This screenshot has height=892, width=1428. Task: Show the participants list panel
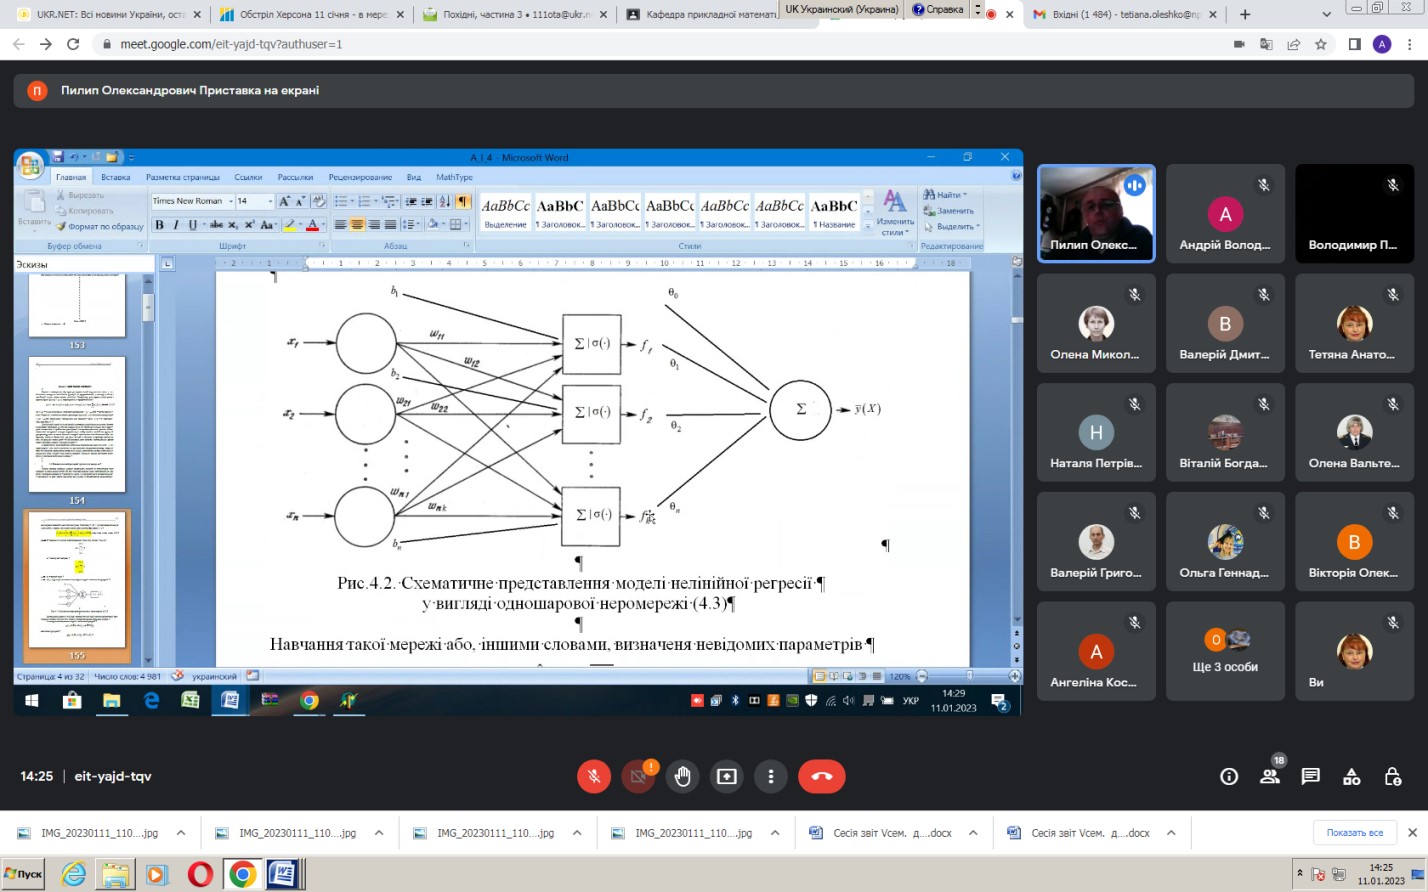(x=1270, y=777)
